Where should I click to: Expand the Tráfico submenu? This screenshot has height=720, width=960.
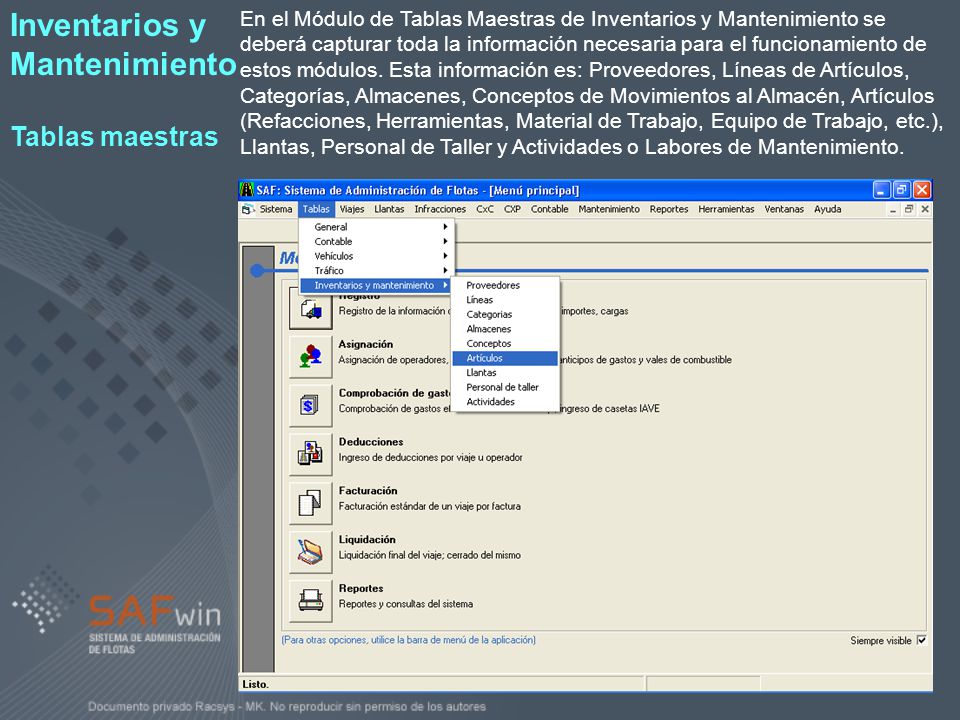(x=376, y=271)
